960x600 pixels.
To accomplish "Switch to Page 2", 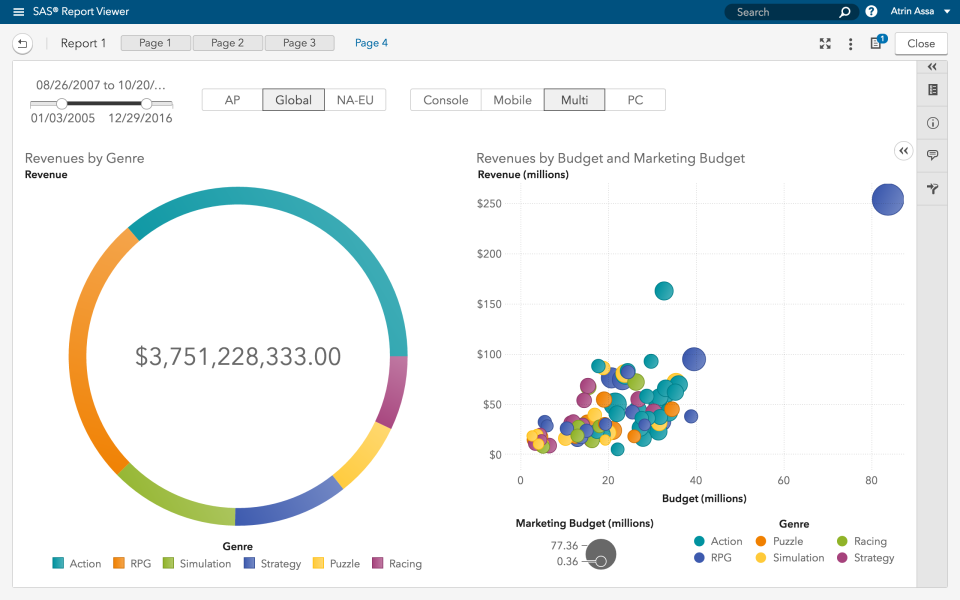I will click(x=227, y=43).
